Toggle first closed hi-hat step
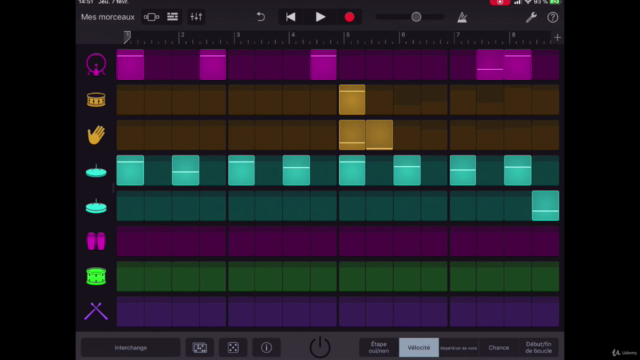The image size is (640, 360). point(130,170)
